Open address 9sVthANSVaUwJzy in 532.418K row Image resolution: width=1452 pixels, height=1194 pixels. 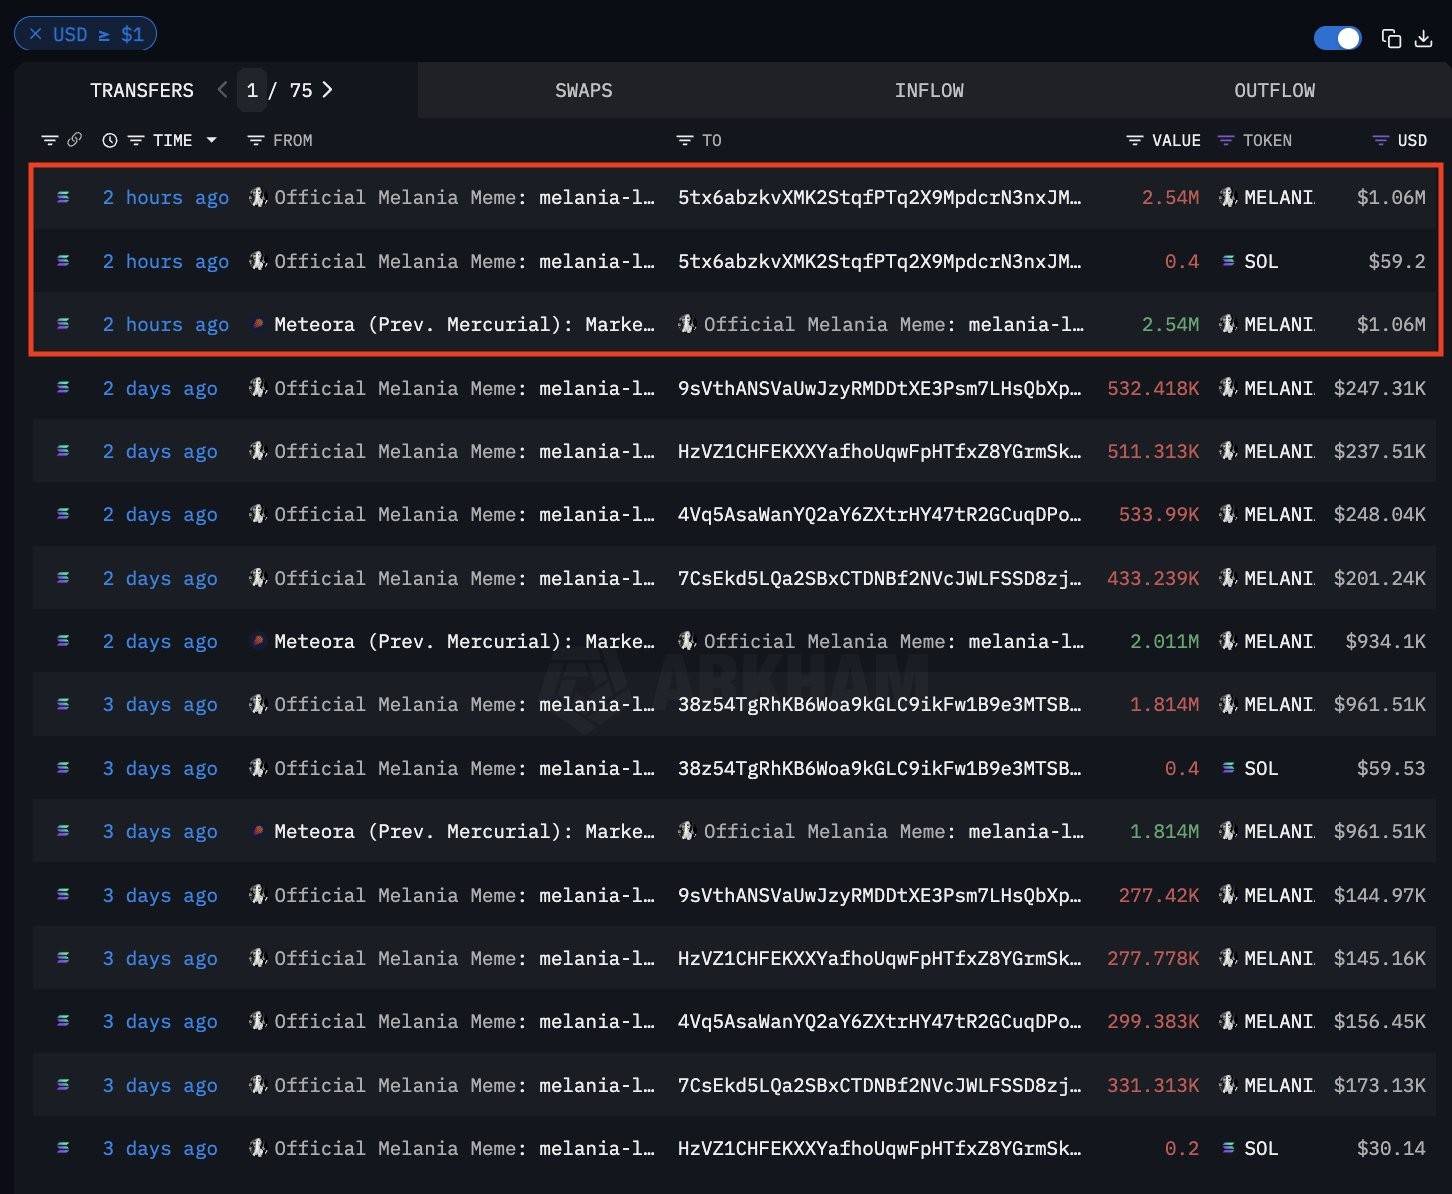click(x=879, y=388)
